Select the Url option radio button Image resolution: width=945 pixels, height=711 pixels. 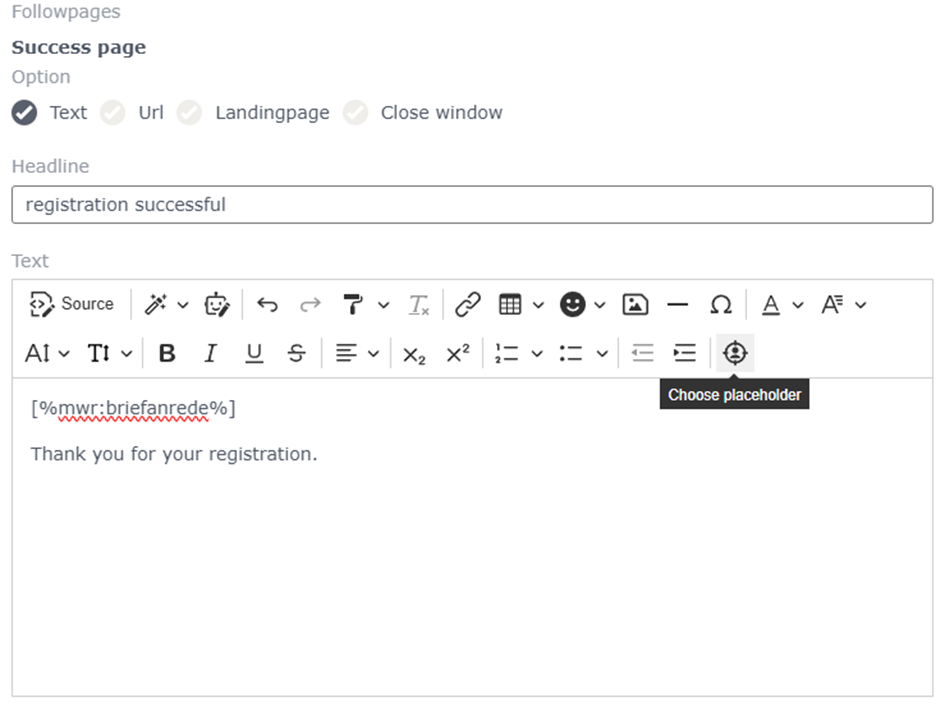[113, 113]
